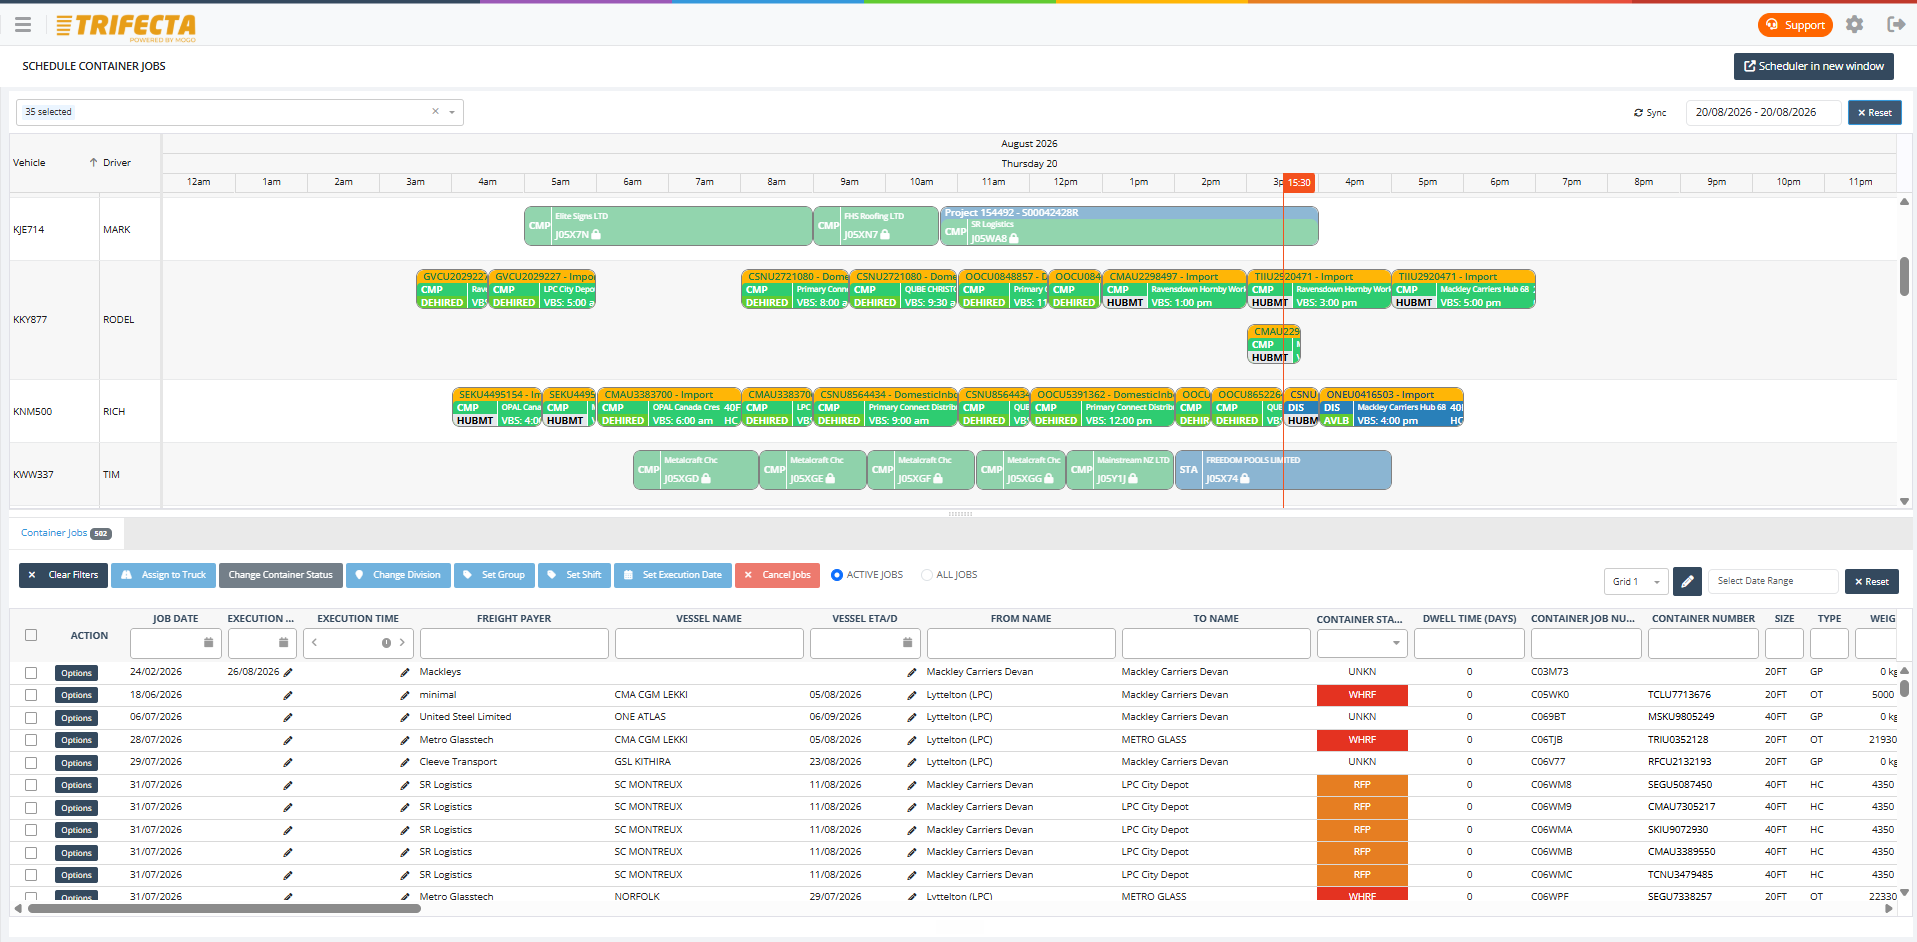This screenshot has width=1917, height=942.
Task: Open Execution date filter calendar icon
Action: (x=283, y=643)
